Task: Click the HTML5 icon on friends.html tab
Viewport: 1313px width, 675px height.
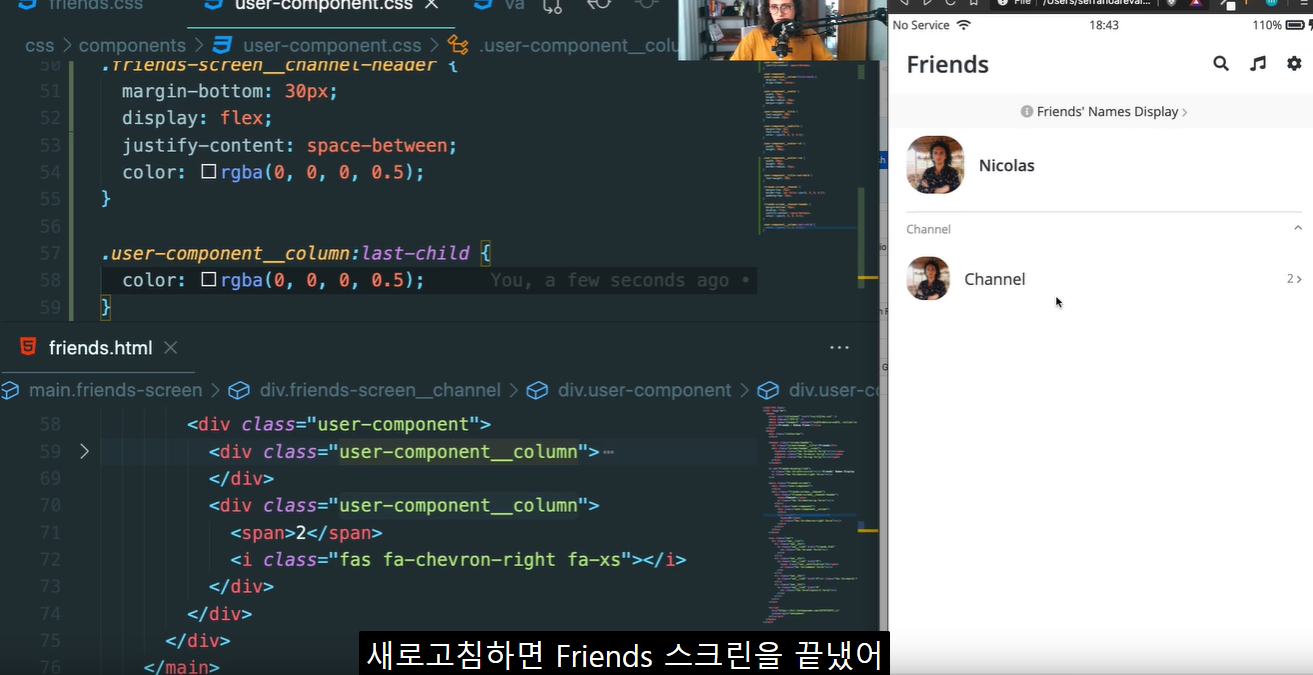Action: pos(28,347)
